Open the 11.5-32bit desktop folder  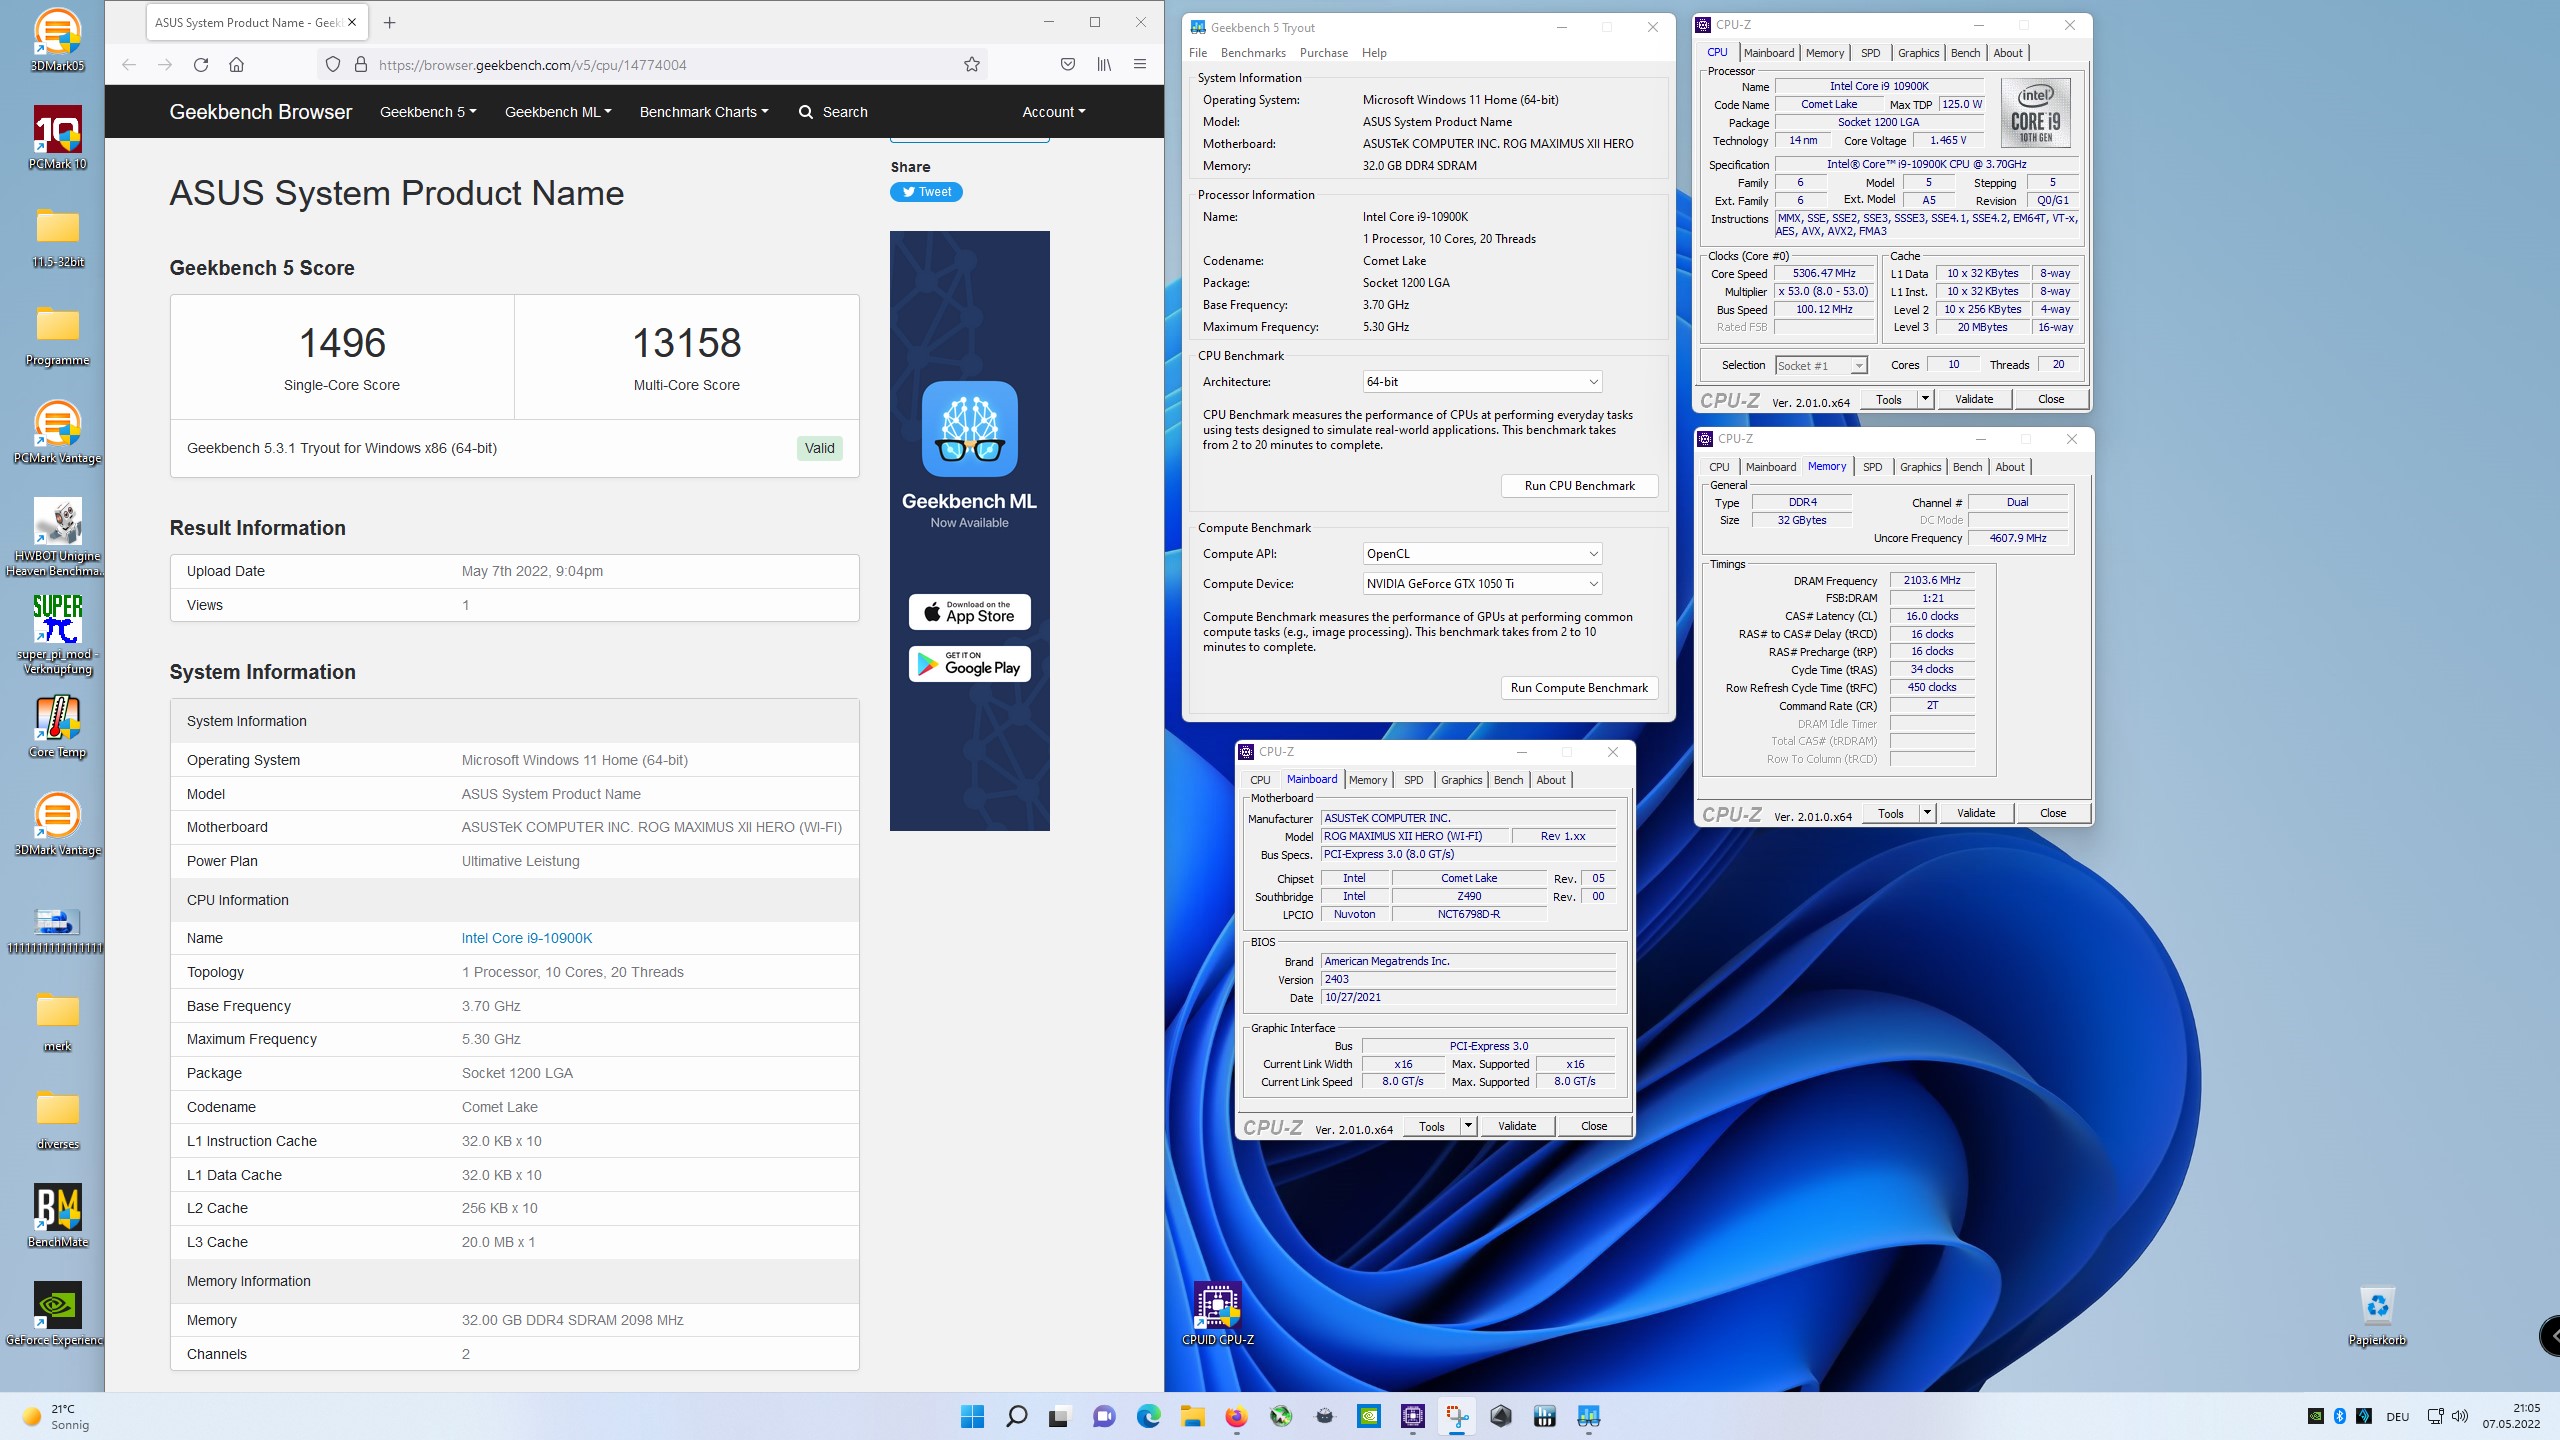pyautogui.click(x=57, y=236)
